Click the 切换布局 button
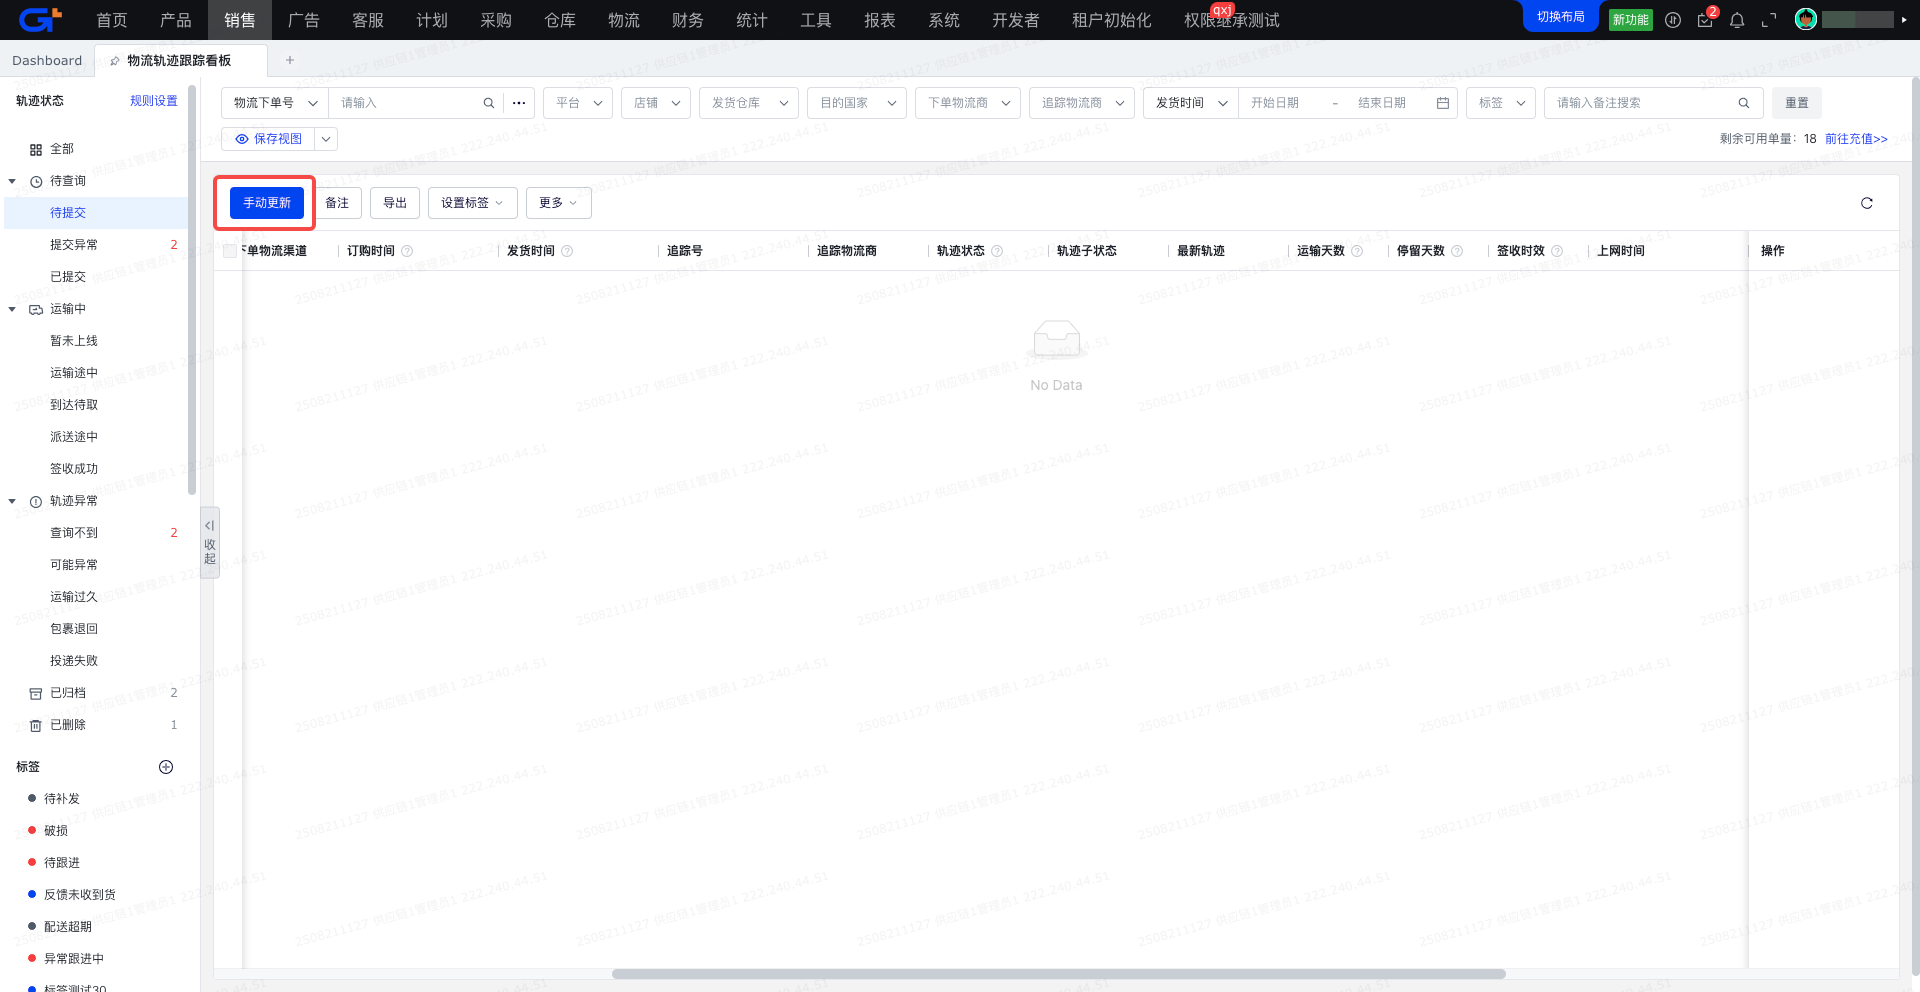Screen dimensions: 1920x992 [1560, 17]
